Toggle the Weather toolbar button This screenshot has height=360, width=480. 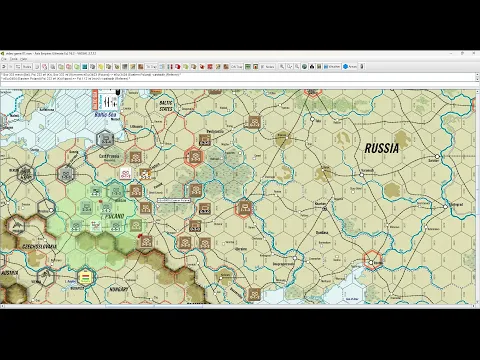coord(332,67)
